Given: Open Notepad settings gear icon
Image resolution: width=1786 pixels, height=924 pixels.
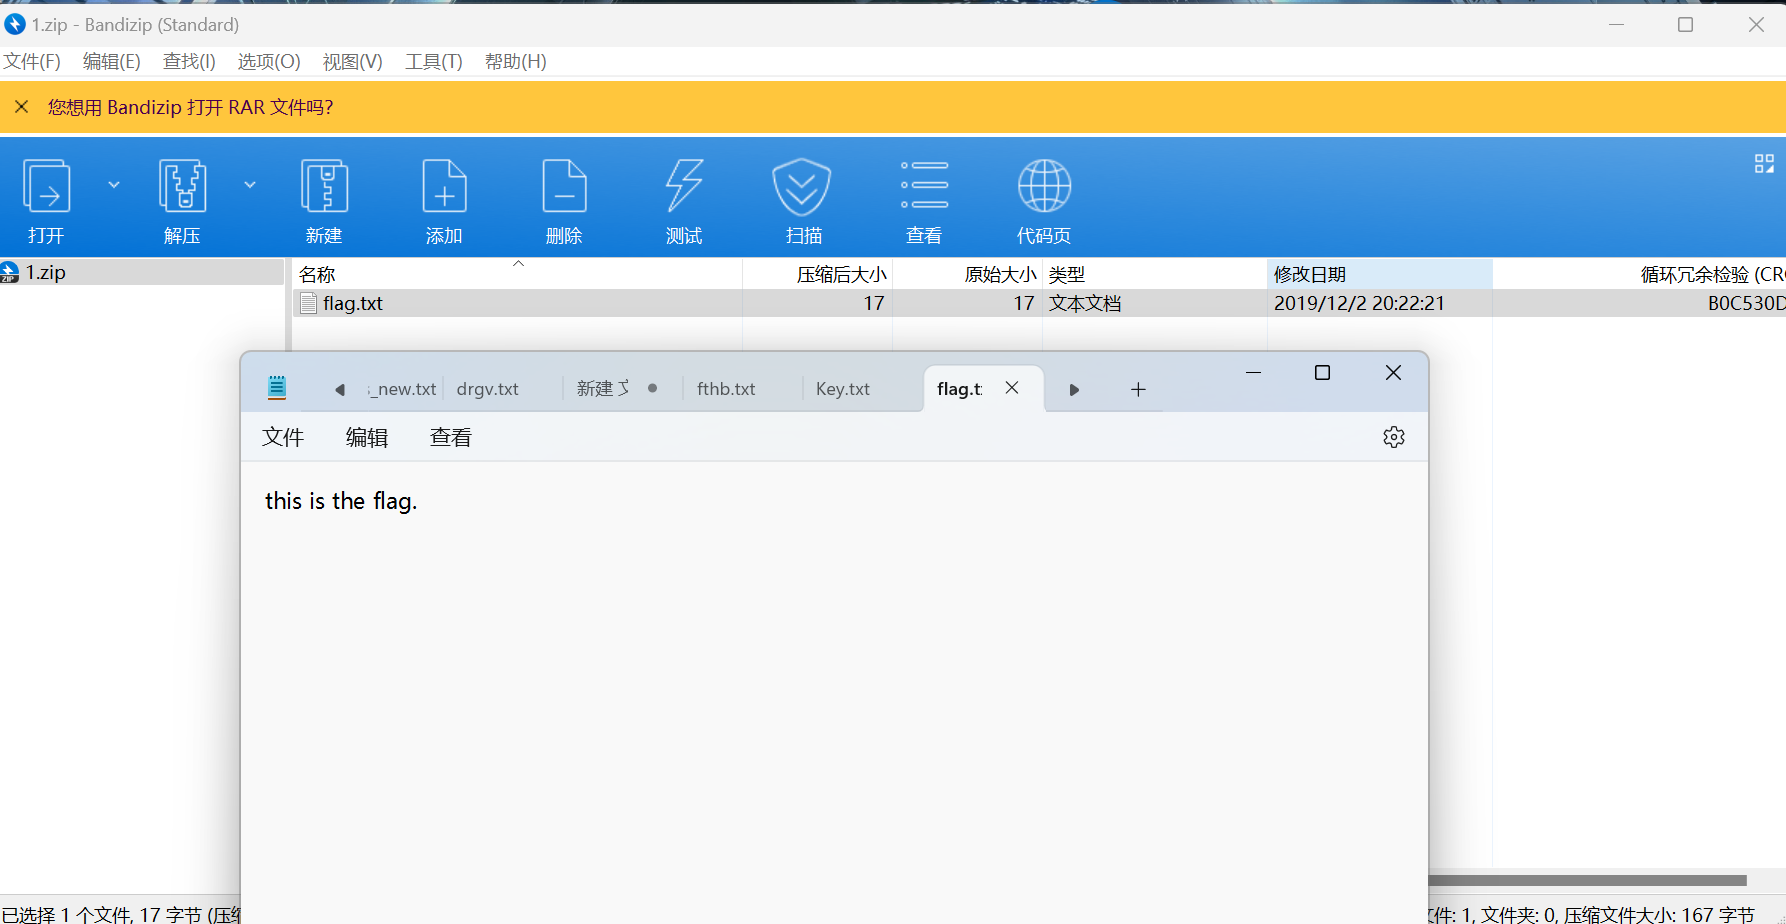Looking at the screenshot, I should (x=1394, y=437).
